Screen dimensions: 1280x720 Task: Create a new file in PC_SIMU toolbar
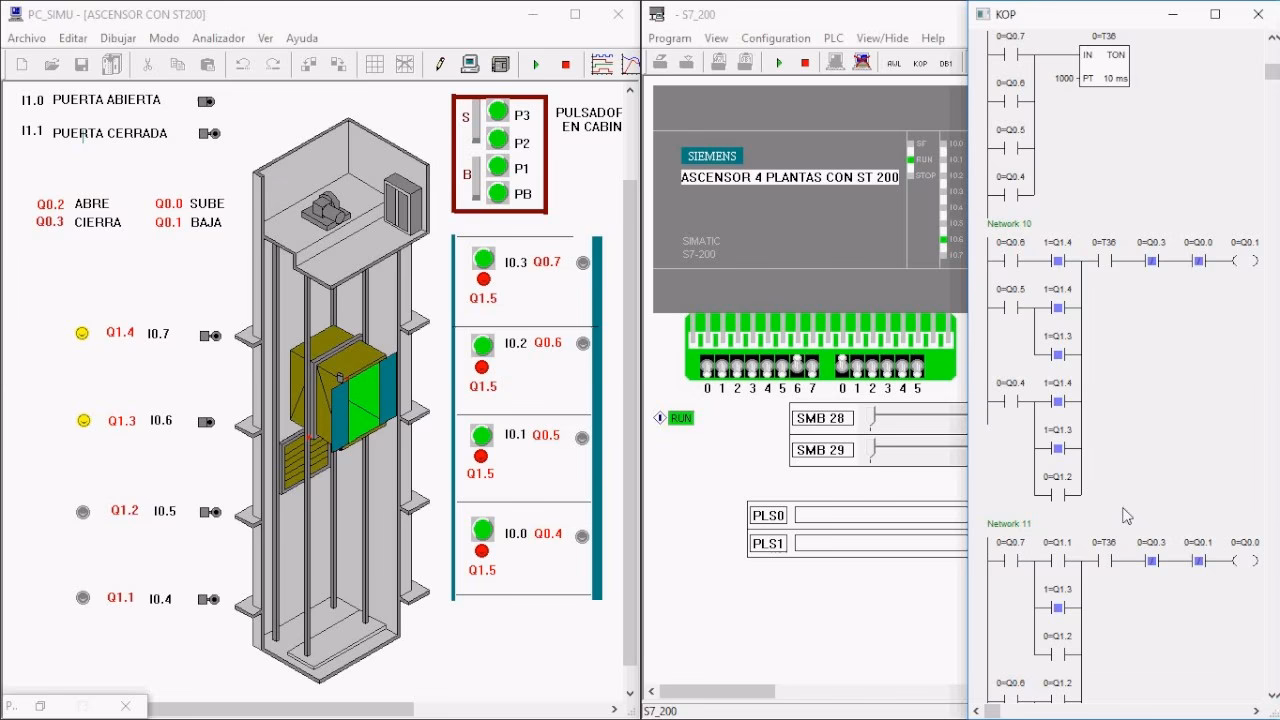click(22, 65)
